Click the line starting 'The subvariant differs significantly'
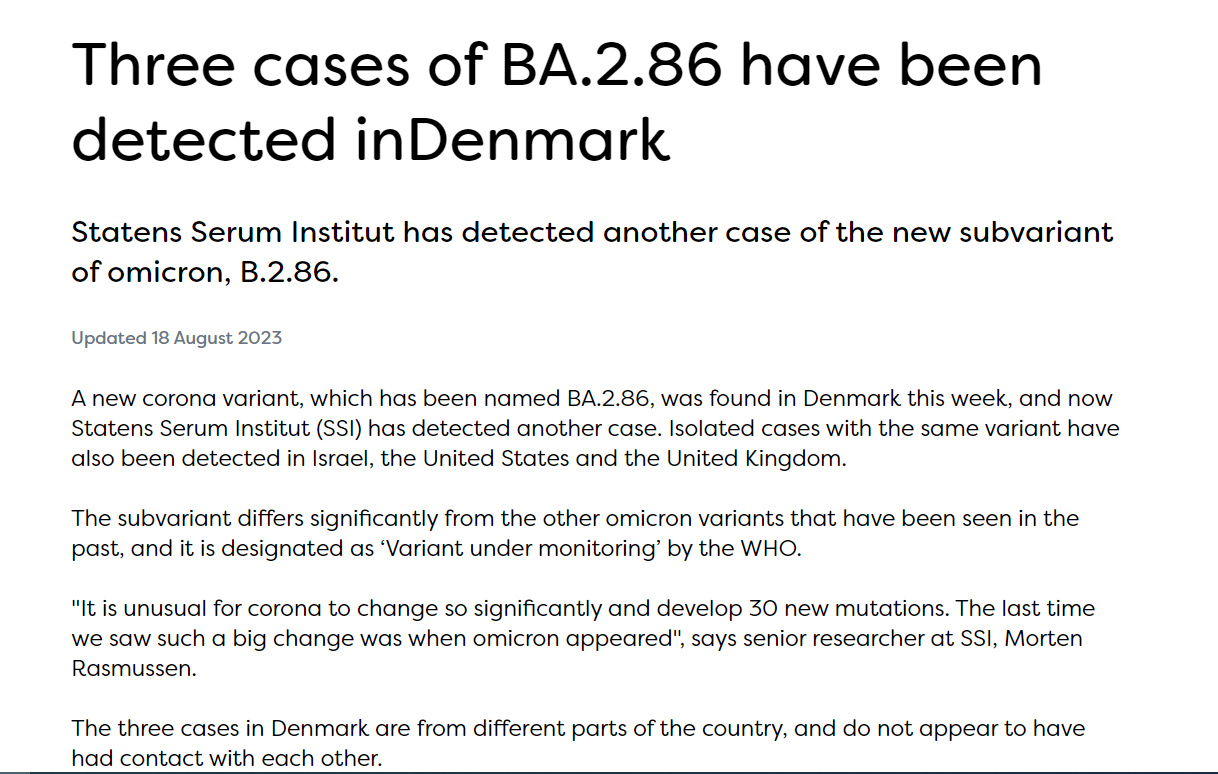1218x774 pixels. 575,519
